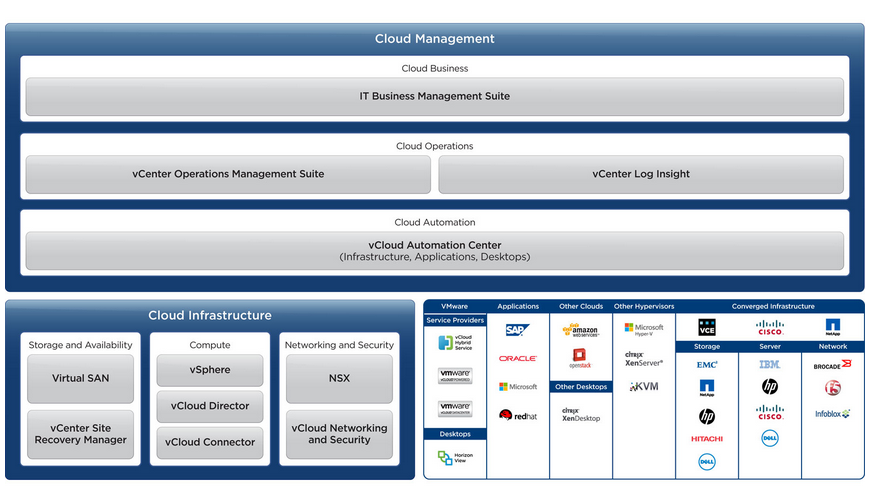The image size is (876, 490).
Task: Click the Network subheader
Action: [832, 347]
